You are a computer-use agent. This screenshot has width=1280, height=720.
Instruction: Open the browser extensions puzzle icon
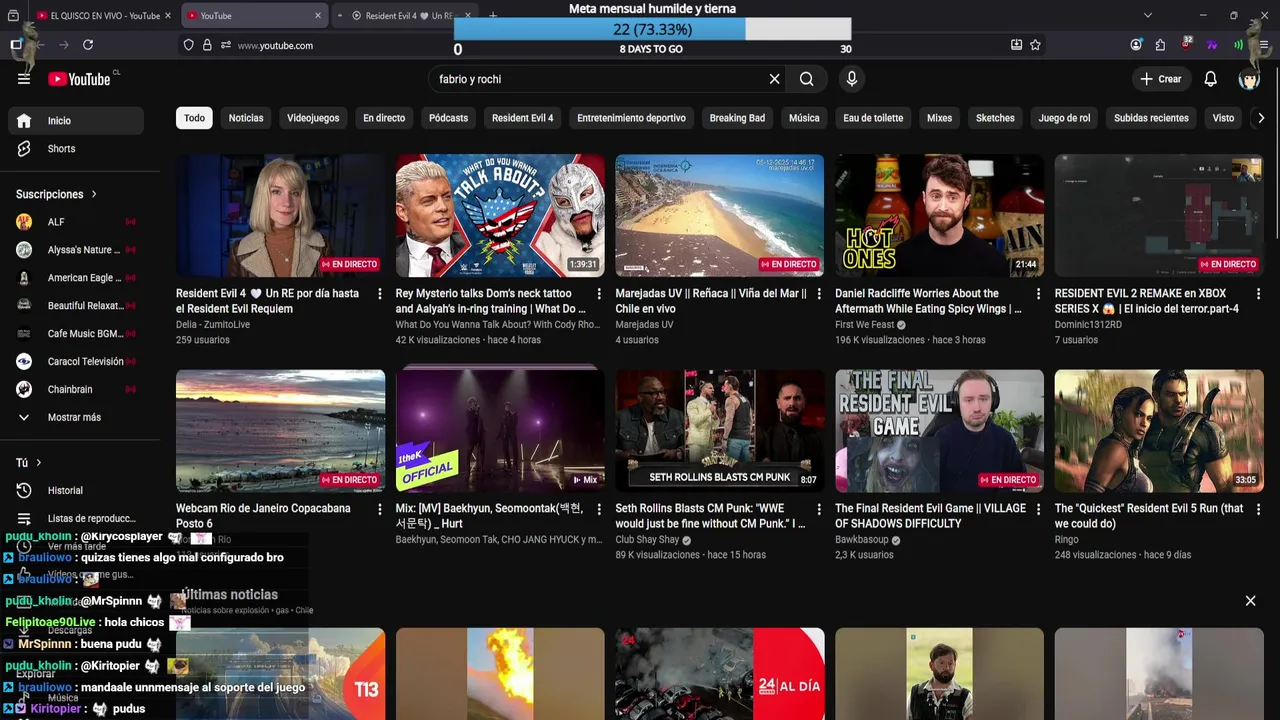[1160, 45]
